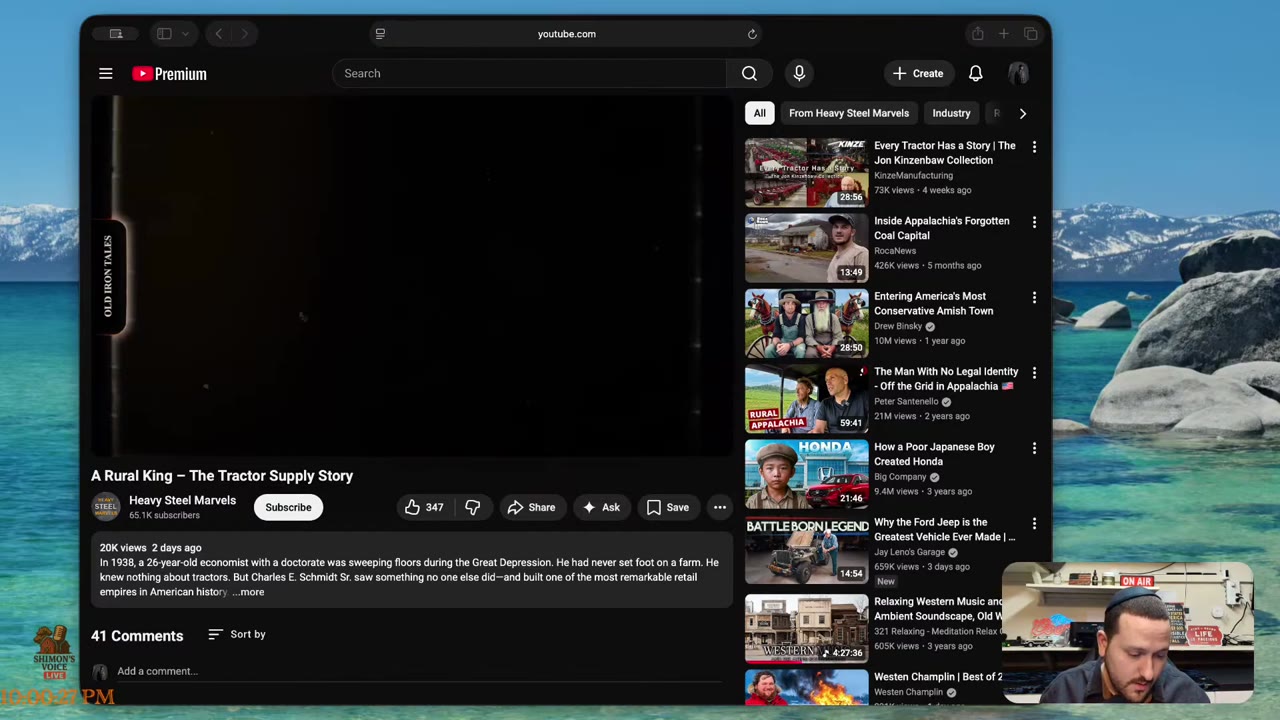Select the All filter chip

click(x=760, y=113)
